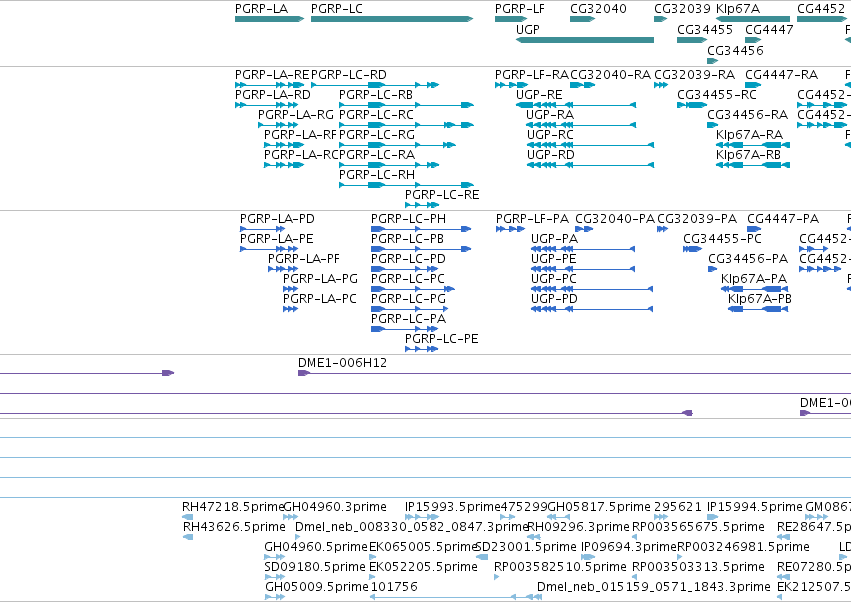Select the PGRP-LA gene feature

tap(269, 19)
